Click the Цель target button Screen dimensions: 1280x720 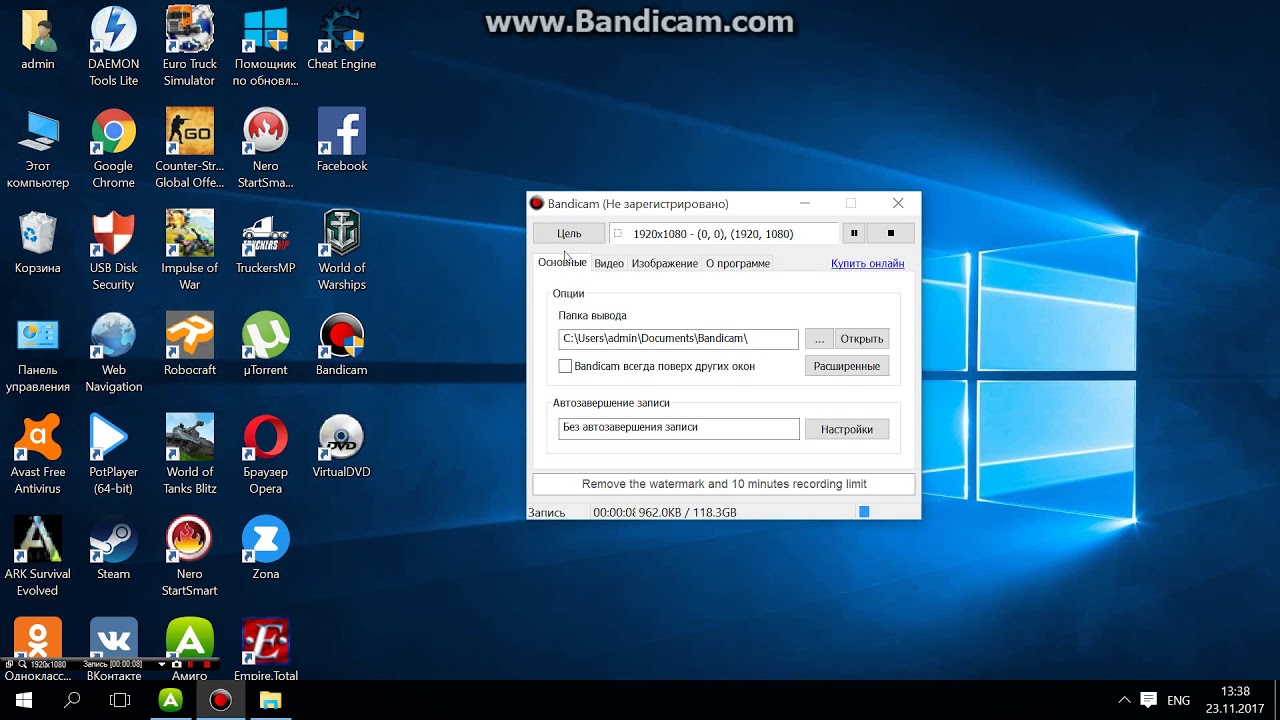pyautogui.click(x=569, y=233)
